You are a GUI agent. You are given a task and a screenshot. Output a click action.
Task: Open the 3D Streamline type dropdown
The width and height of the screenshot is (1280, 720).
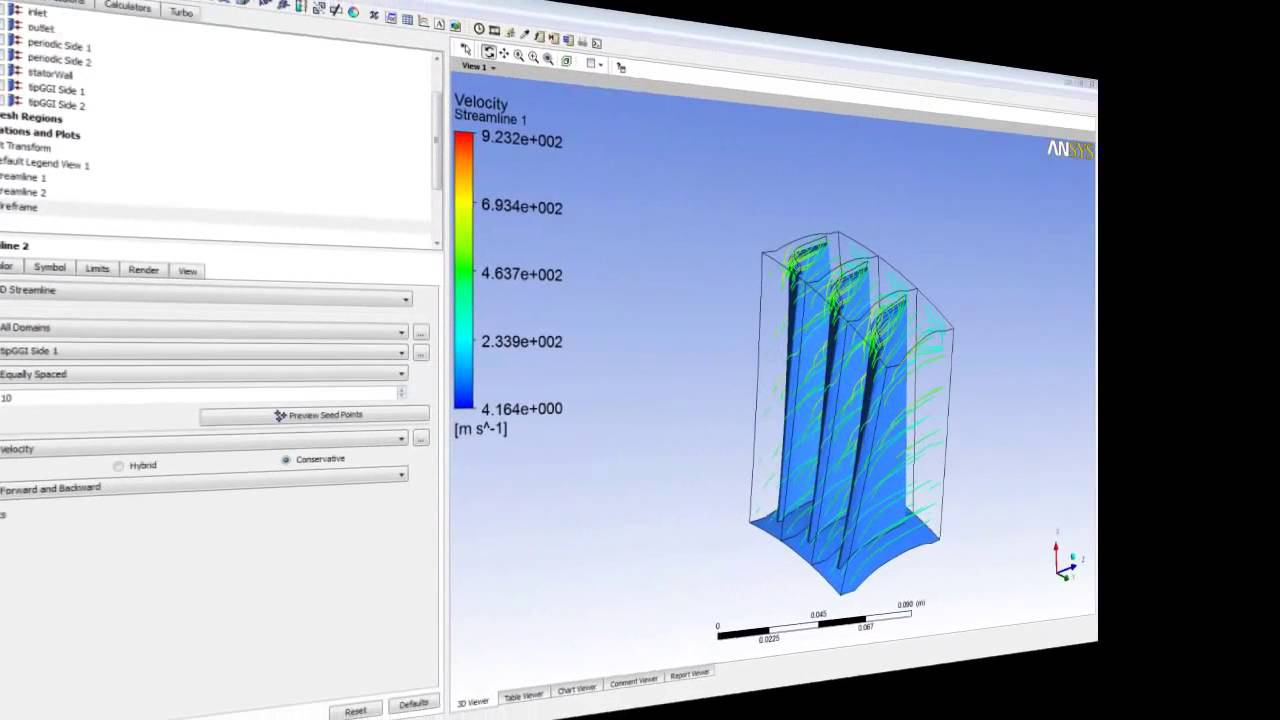coord(203,294)
